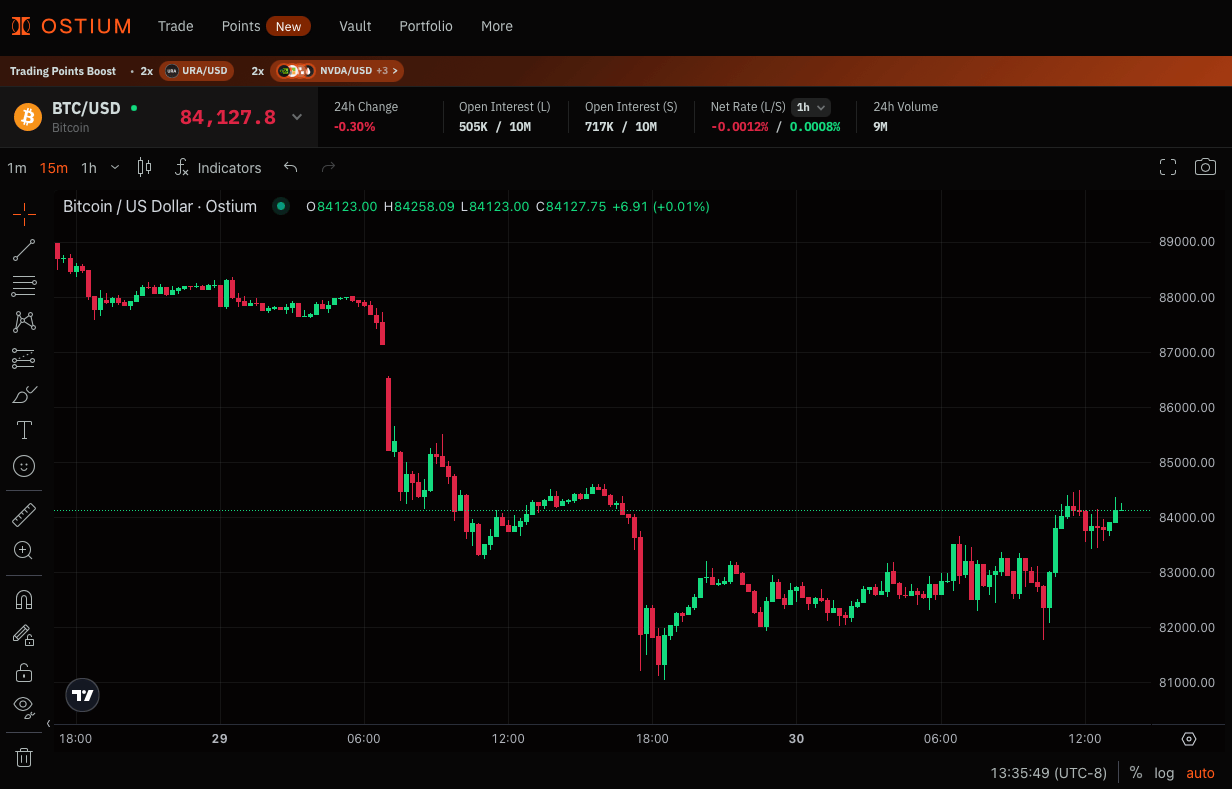Change net rate period 1h dropdown

(811, 107)
